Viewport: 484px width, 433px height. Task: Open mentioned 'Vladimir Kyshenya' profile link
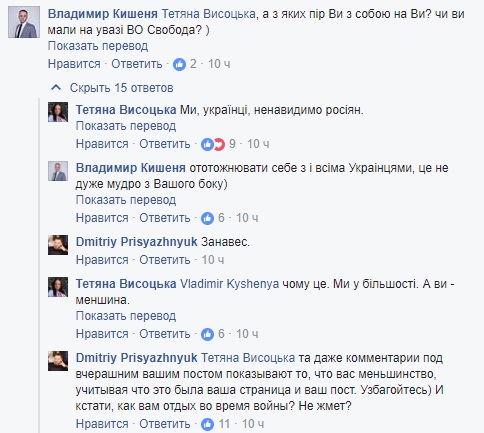click(229, 284)
